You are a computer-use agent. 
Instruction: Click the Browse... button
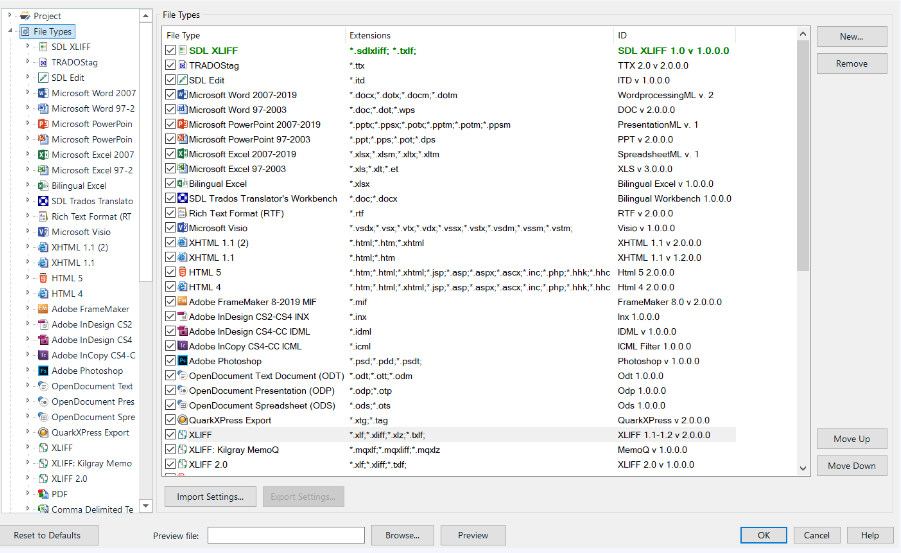(x=402, y=535)
